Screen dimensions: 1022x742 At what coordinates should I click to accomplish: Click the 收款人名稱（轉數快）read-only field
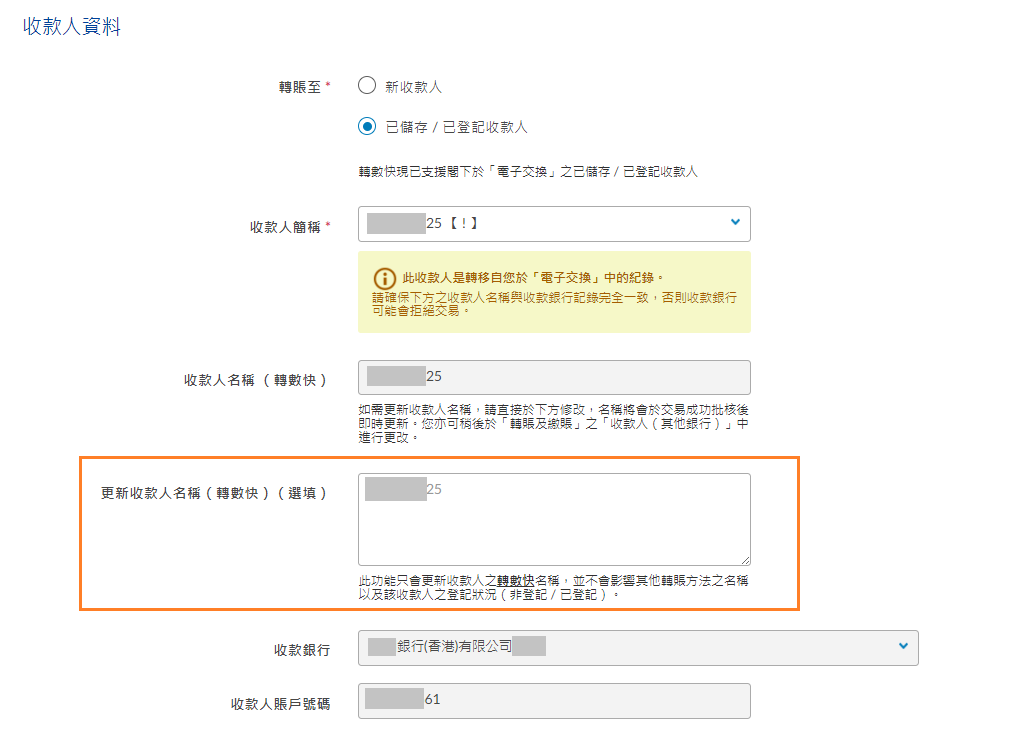click(x=553, y=377)
